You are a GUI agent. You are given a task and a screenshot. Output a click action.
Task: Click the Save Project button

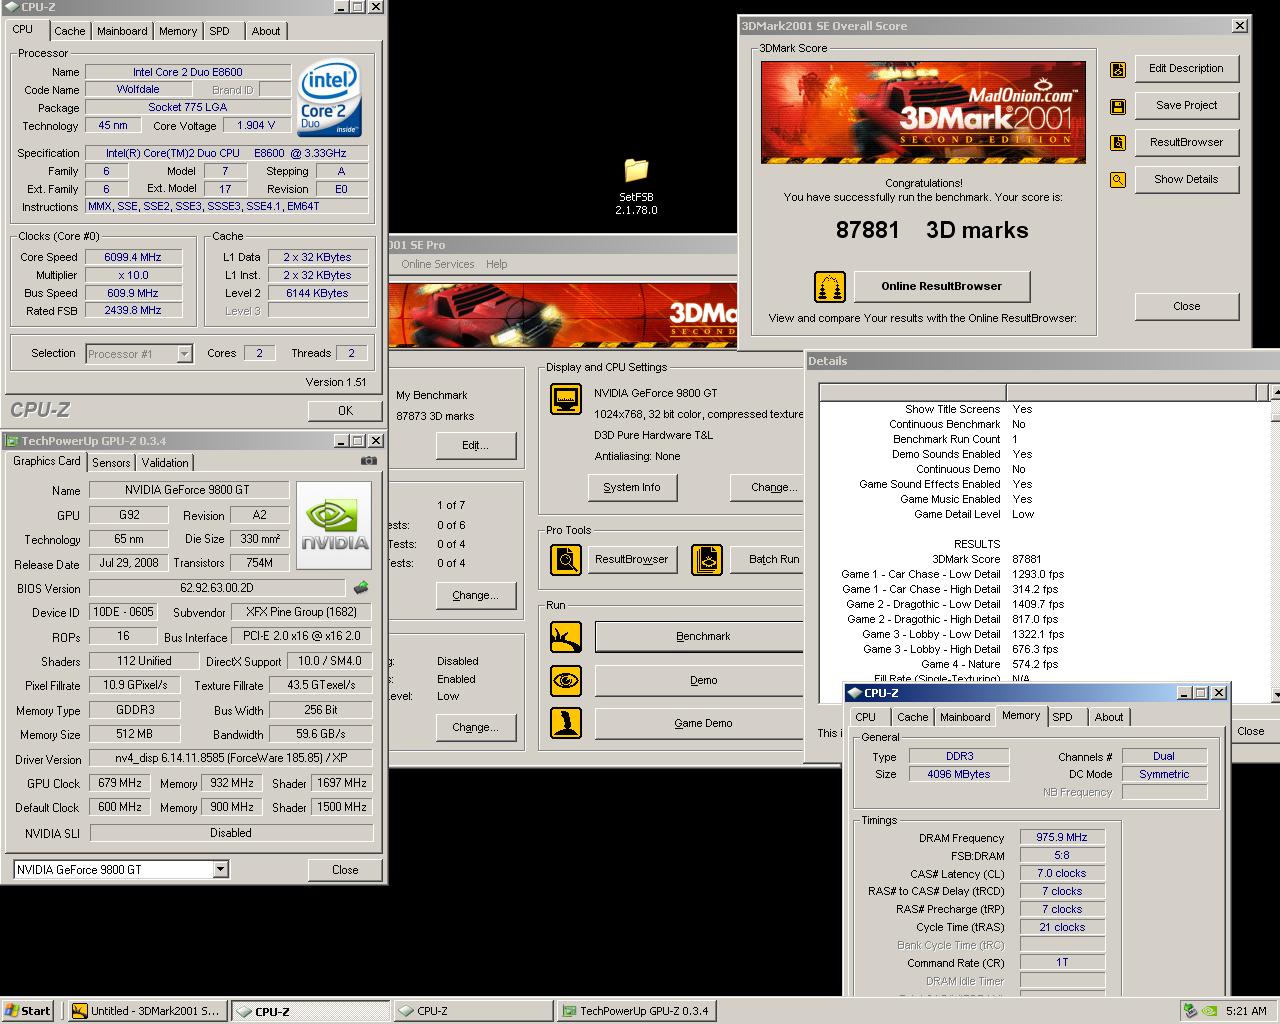1187,106
